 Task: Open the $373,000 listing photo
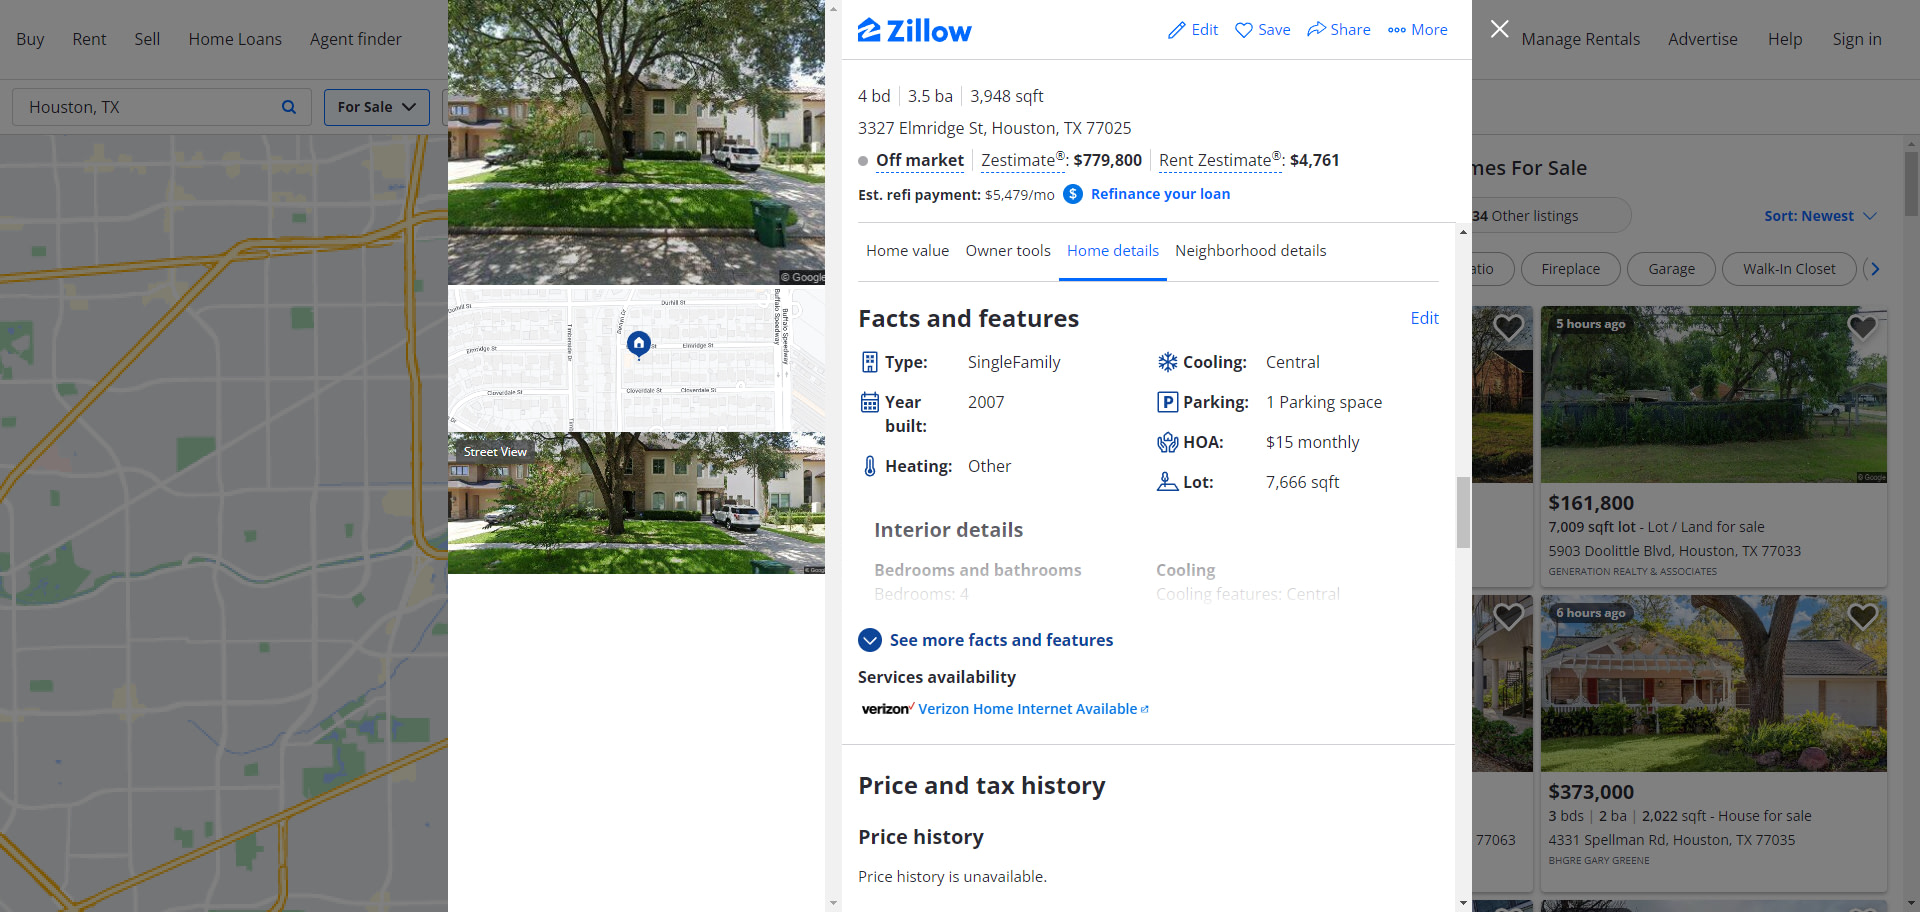1713,684
